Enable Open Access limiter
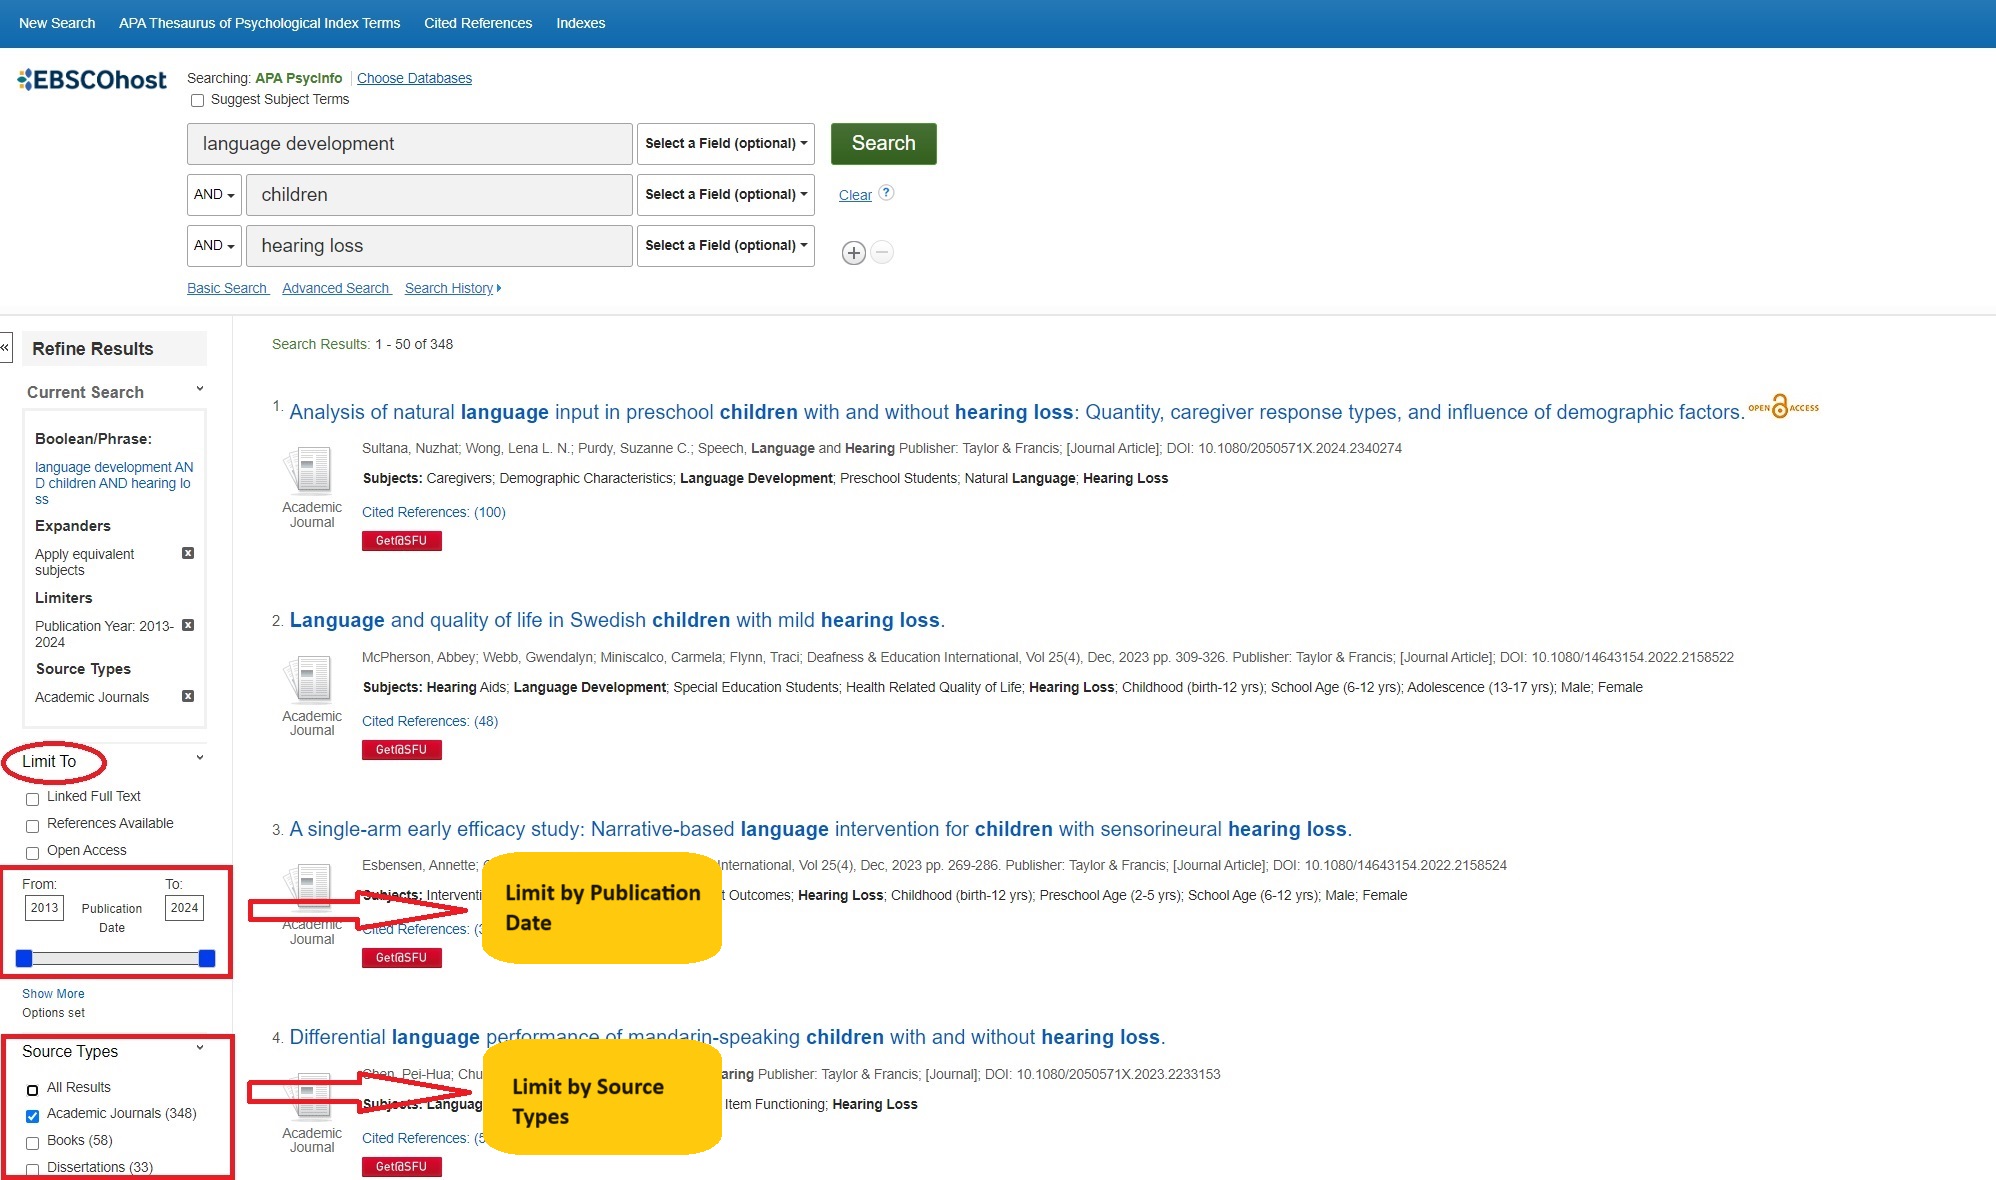1996x1180 pixels. click(32, 853)
